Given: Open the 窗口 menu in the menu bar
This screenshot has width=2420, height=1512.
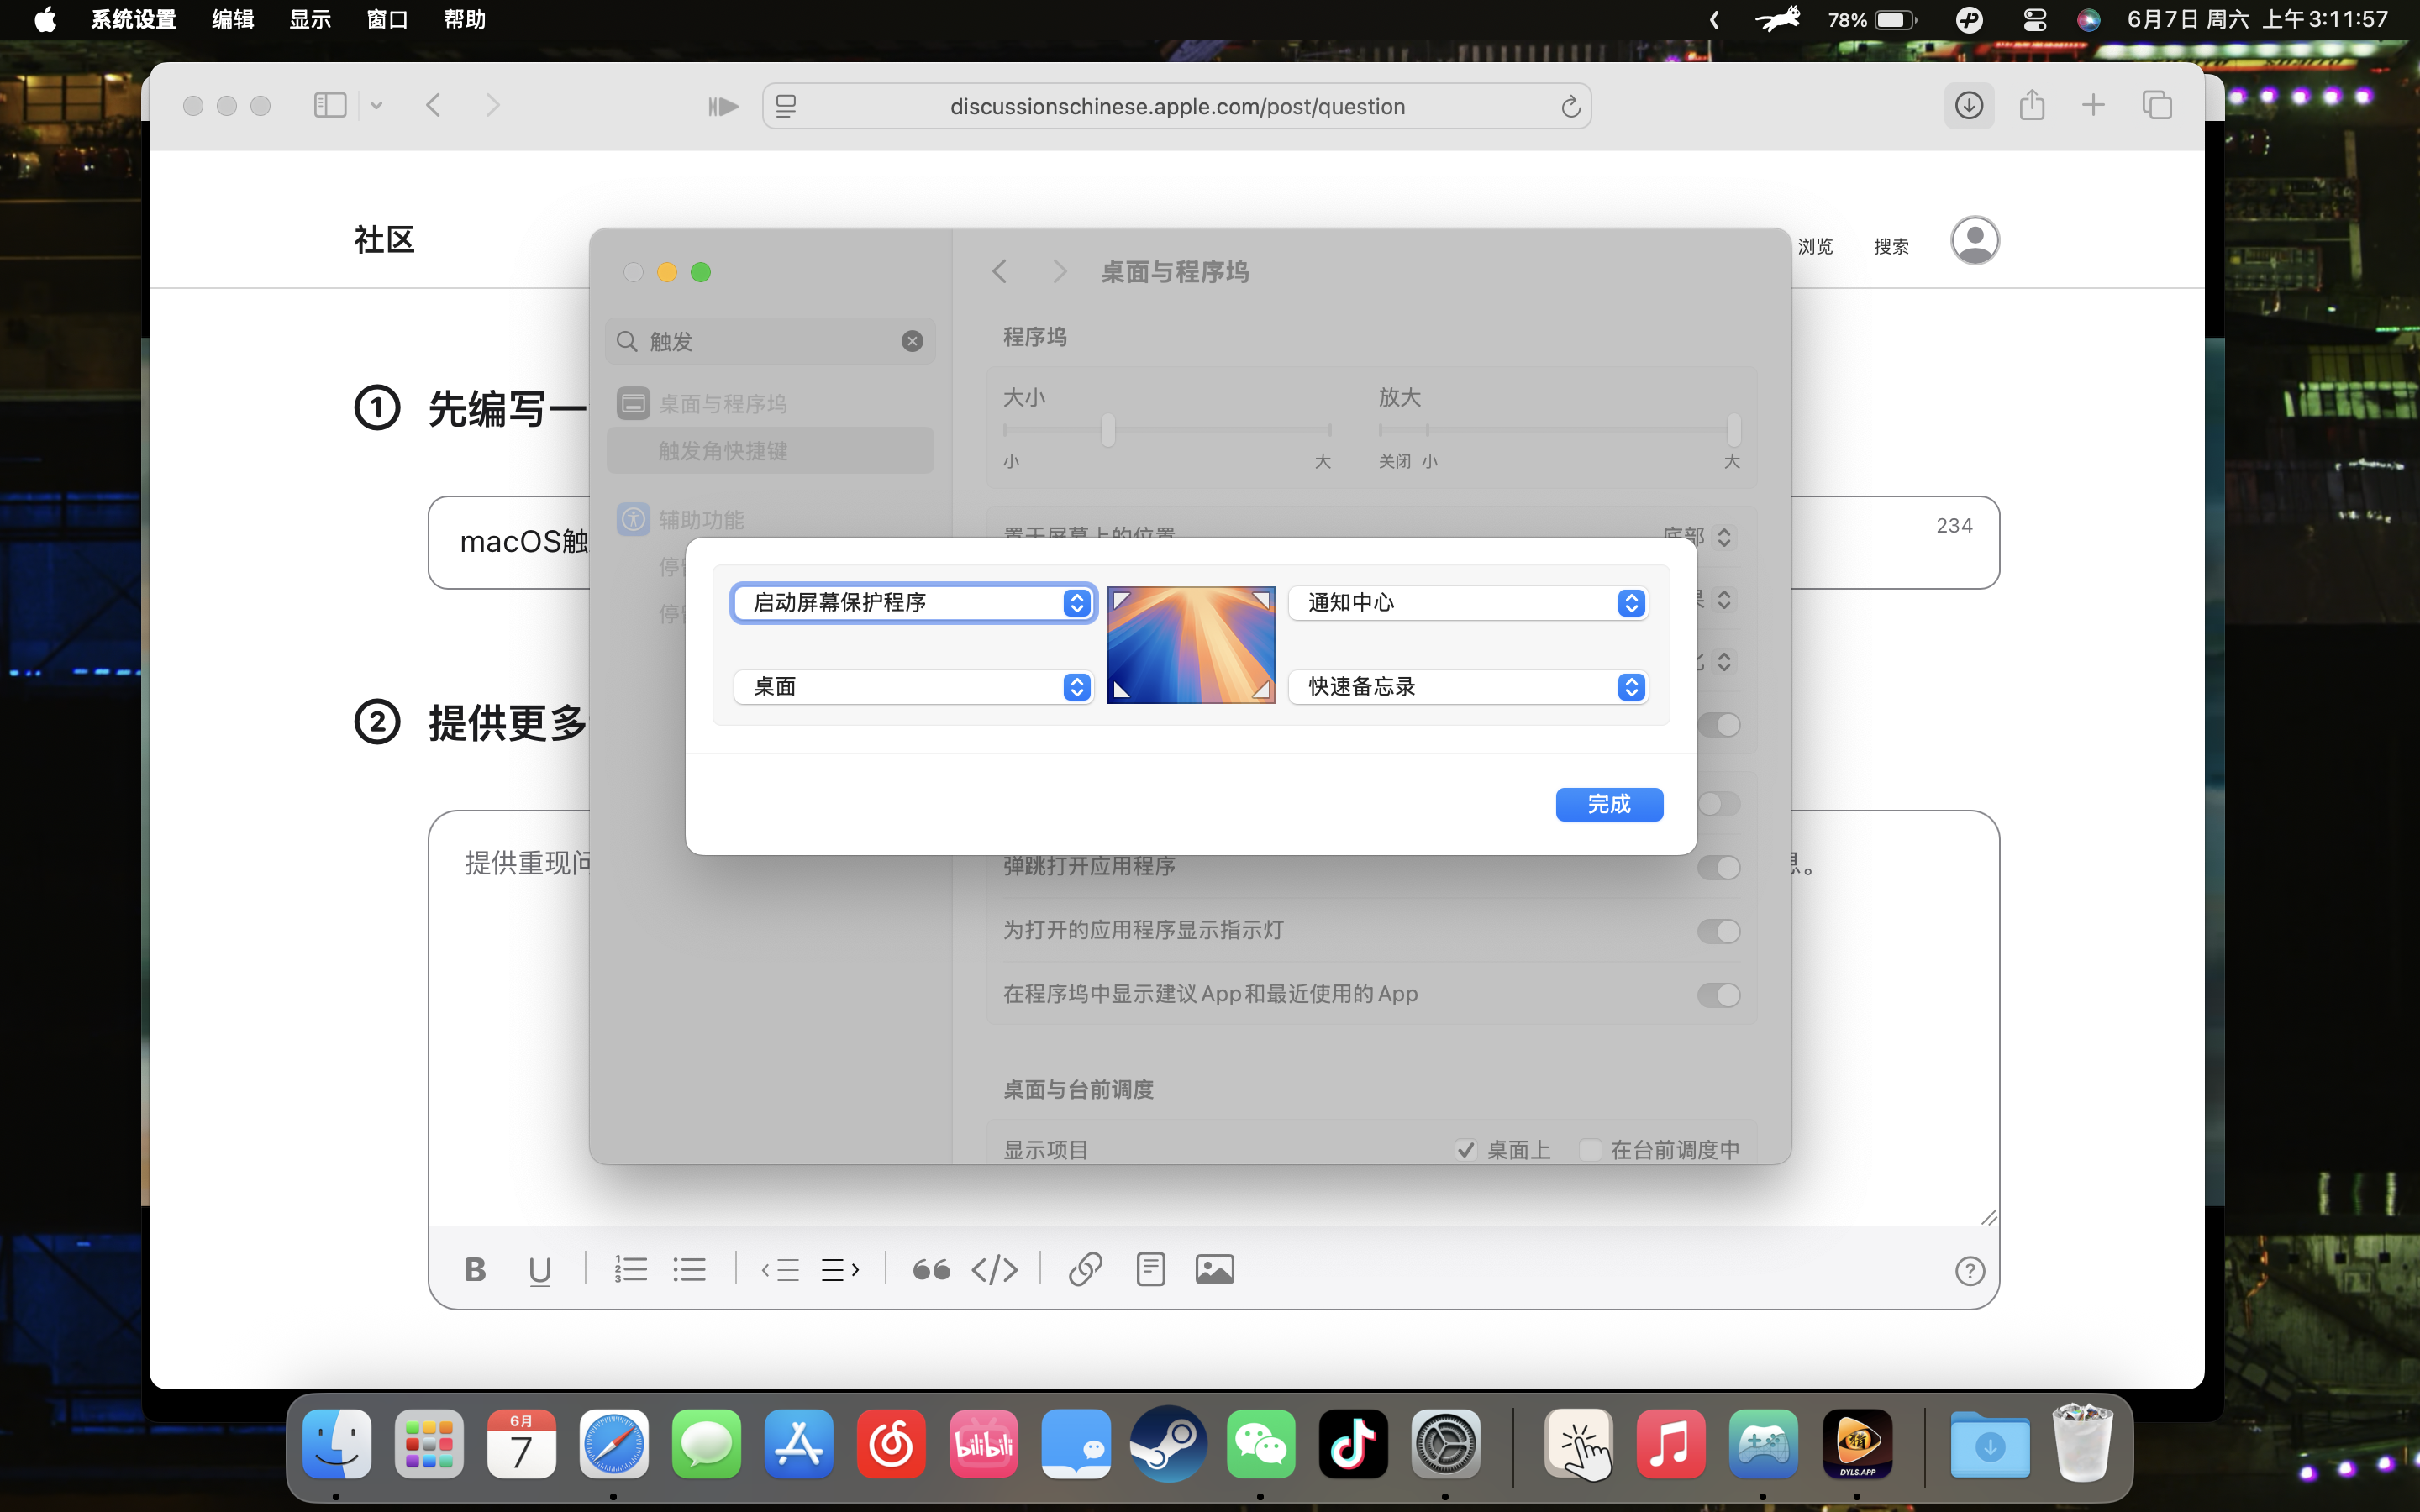Looking at the screenshot, I should (x=387, y=20).
